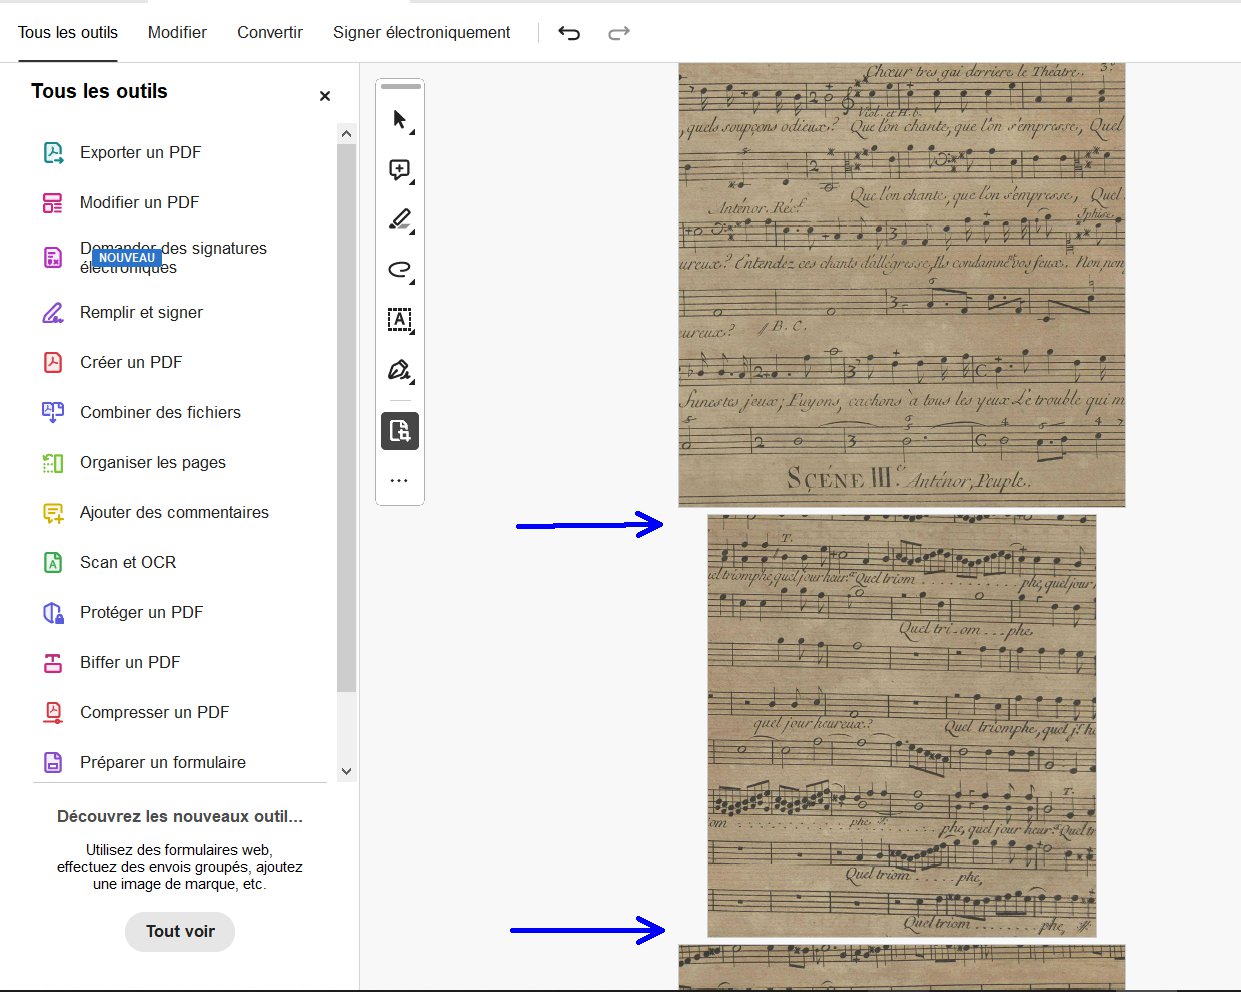Select the add comment tool
Viewport: 1241px width, 992px height.
[400, 170]
